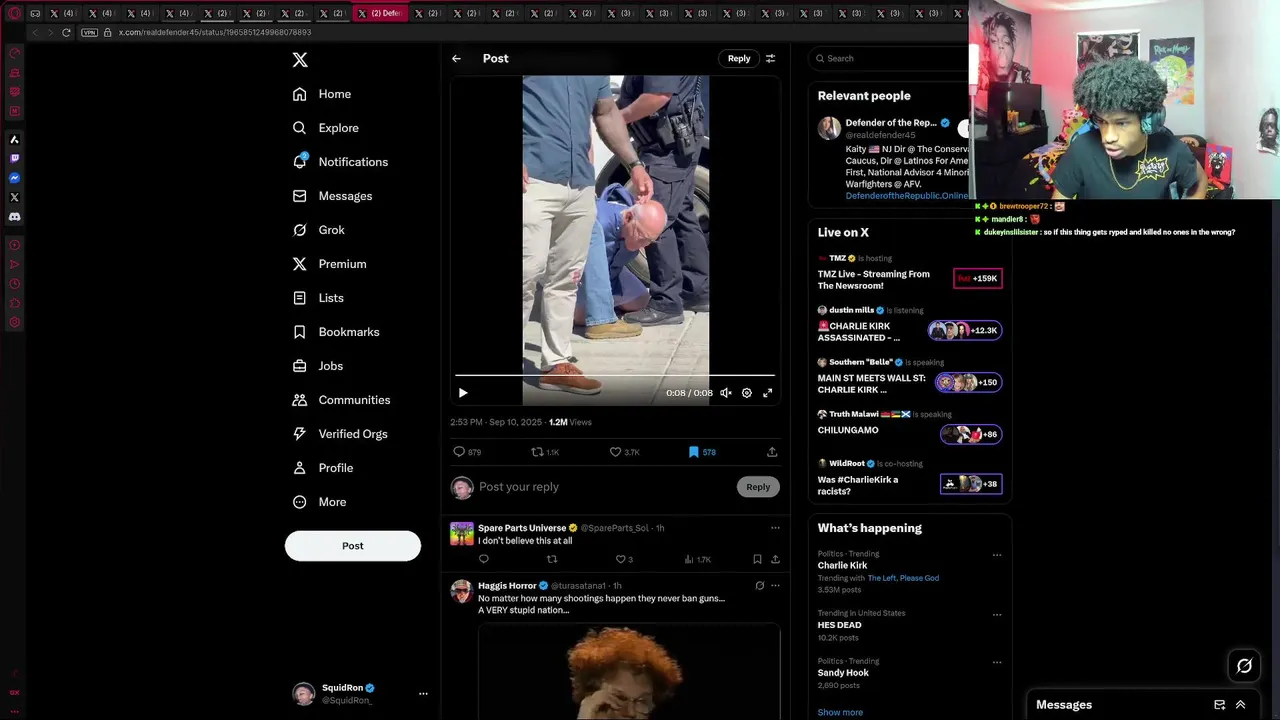Screen dimensions: 1280x720
Task: Open Notifications page
Action: [x=340, y=162]
